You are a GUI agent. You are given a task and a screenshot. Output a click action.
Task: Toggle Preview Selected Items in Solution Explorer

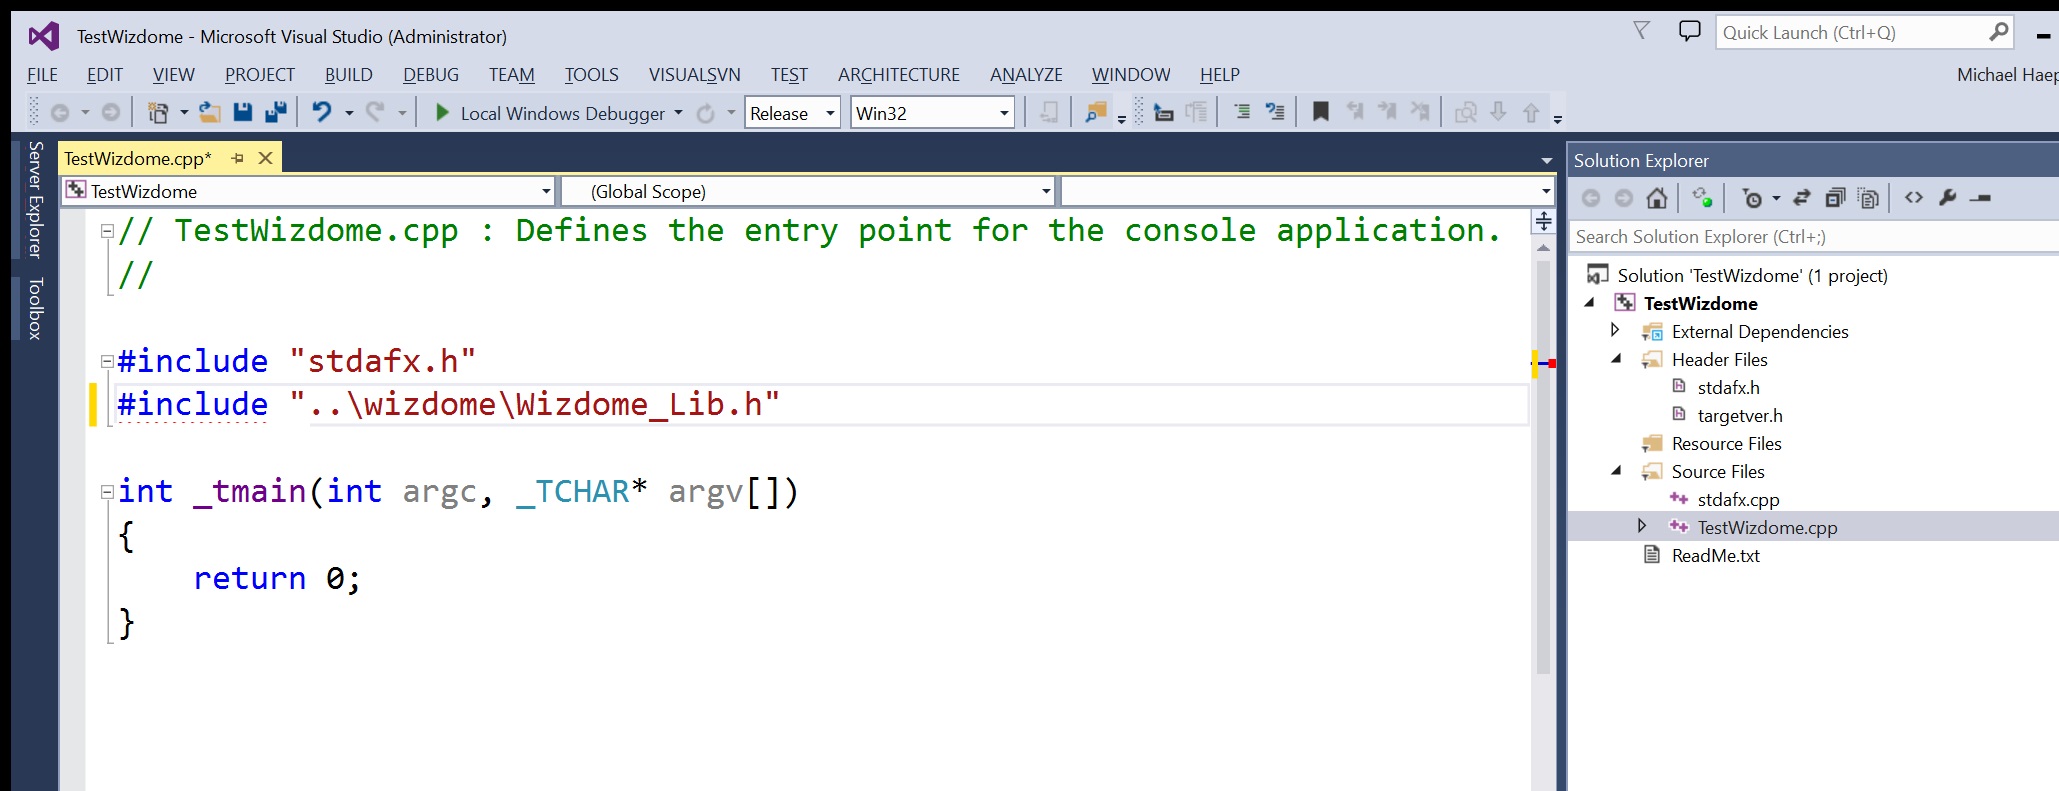pyautogui.click(x=1981, y=198)
